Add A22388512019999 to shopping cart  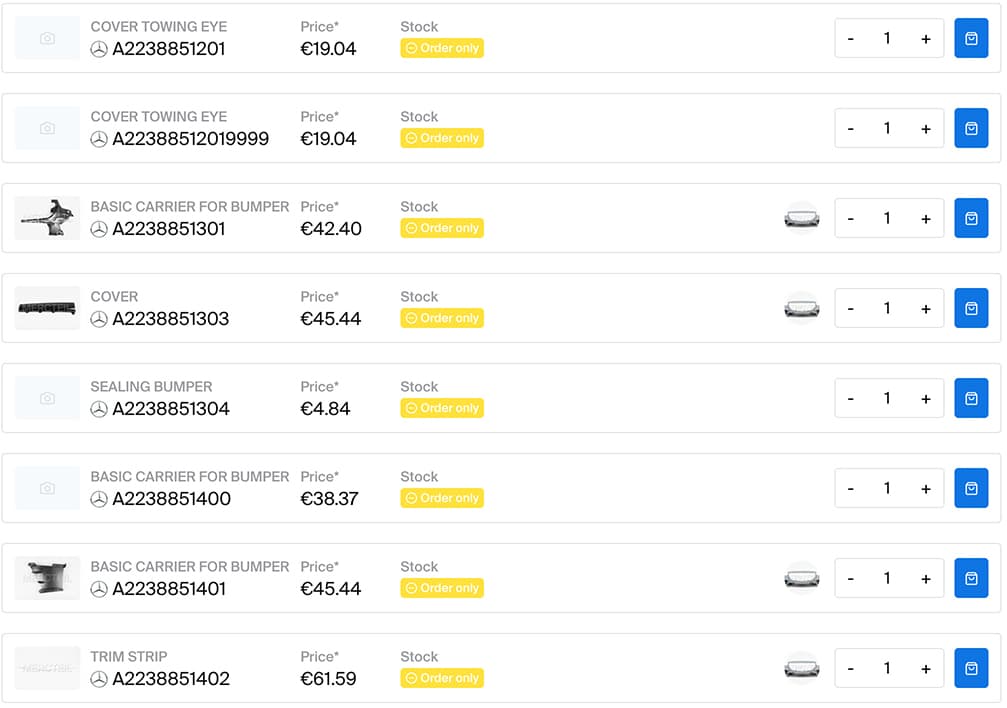(x=970, y=128)
